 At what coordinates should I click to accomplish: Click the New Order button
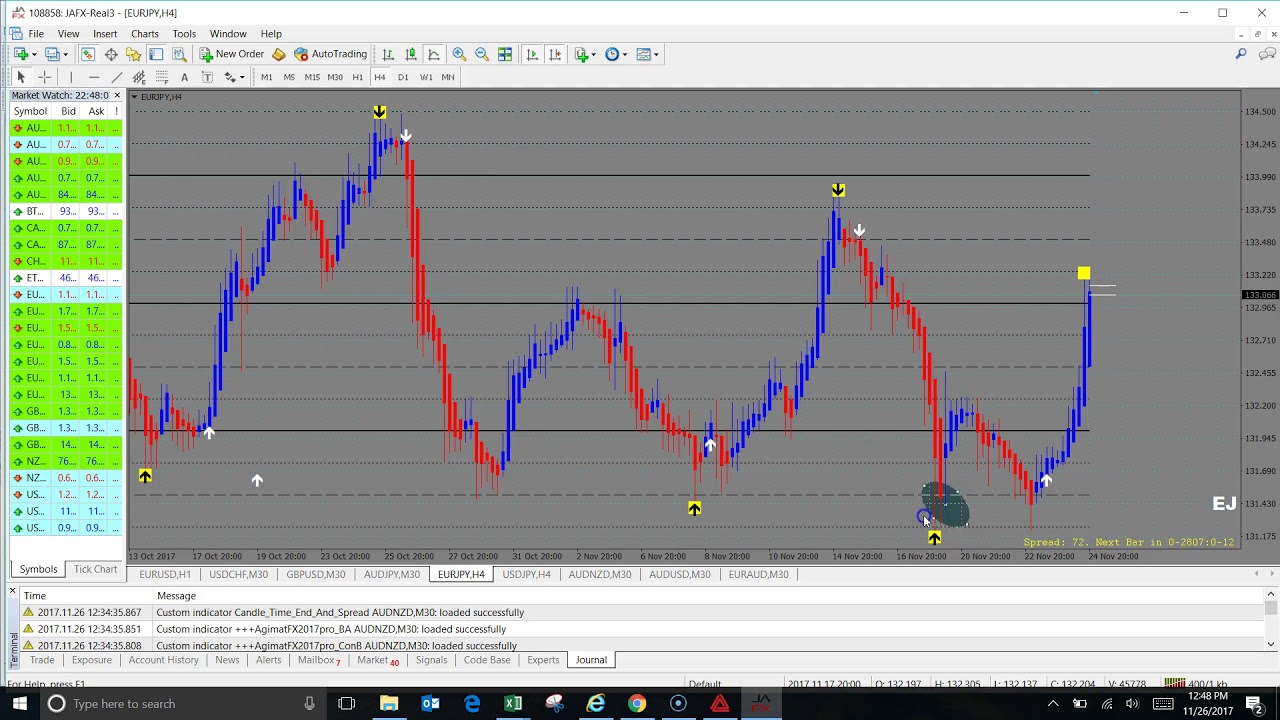232,54
